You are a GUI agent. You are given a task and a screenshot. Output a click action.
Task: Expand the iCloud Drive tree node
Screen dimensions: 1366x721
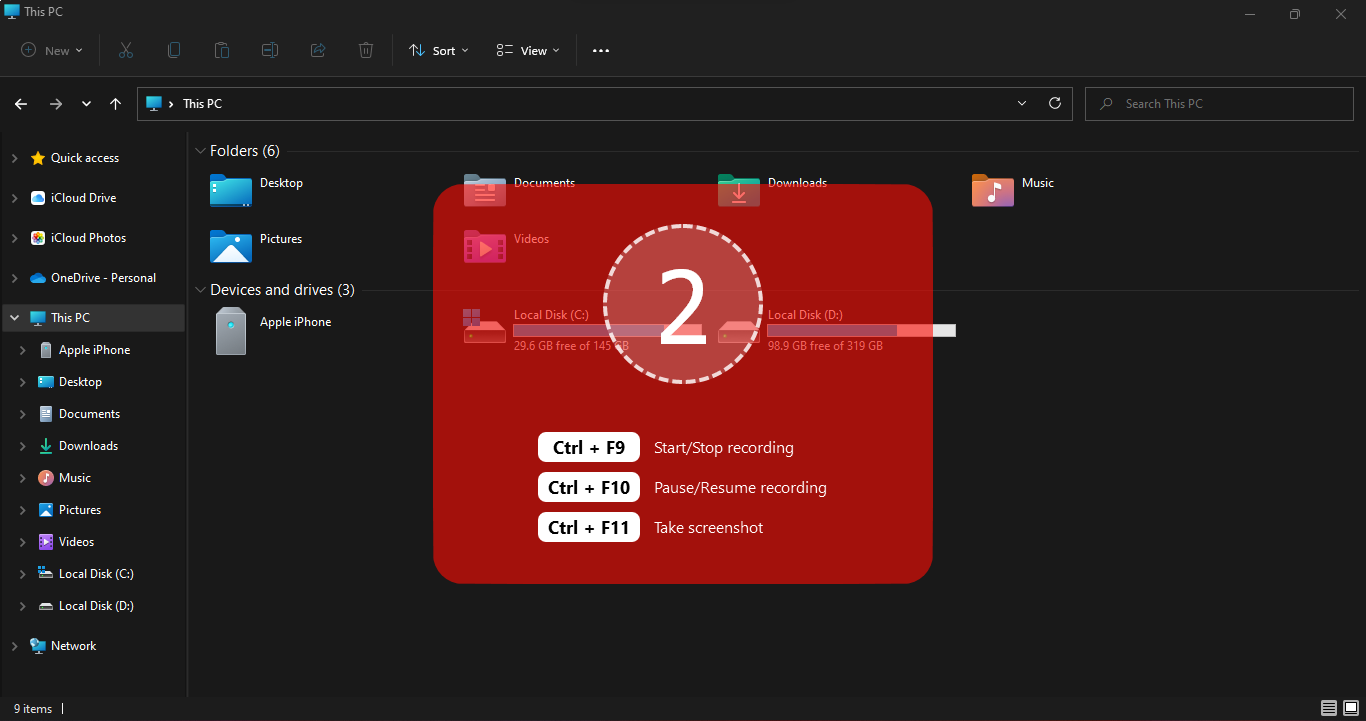click(x=14, y=198)
